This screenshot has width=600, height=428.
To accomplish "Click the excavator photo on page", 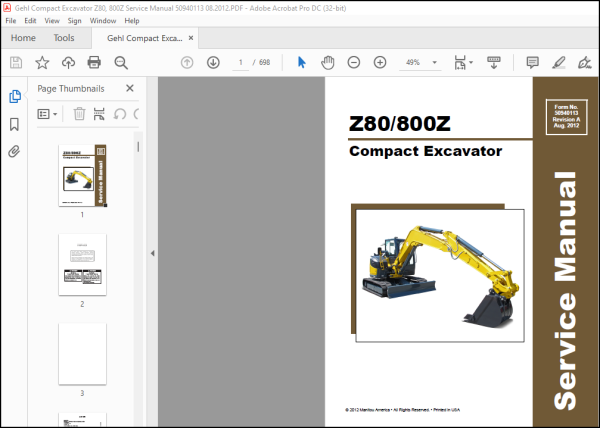I will [440, 275].
